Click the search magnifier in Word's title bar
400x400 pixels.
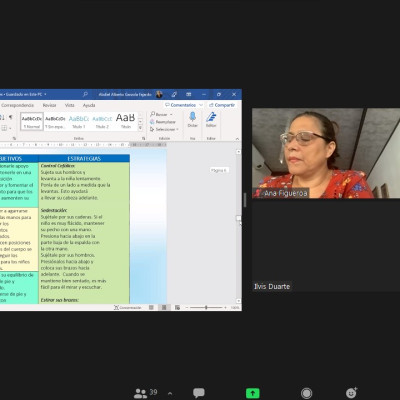(85, 94)
